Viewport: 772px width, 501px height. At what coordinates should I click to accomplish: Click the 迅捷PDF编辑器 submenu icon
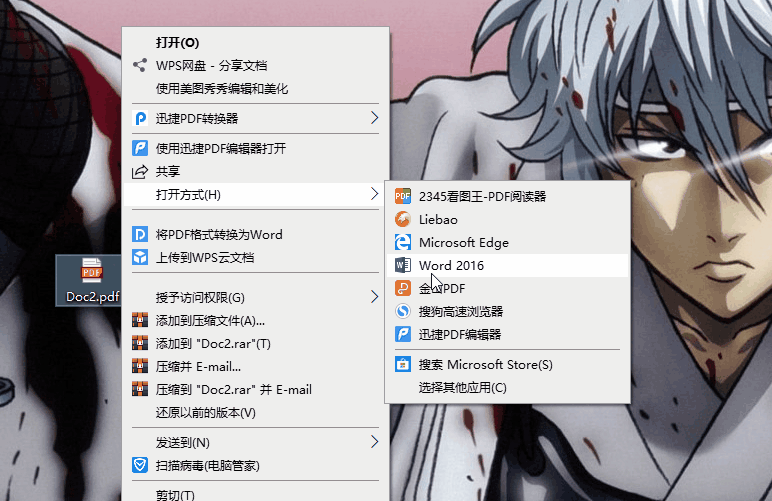tap(403, 334)
